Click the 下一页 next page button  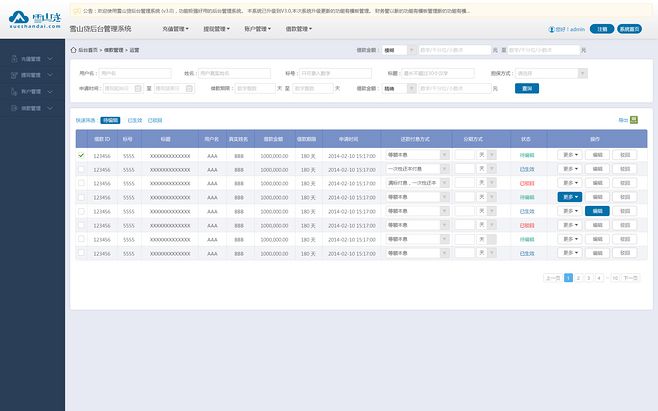630,278
